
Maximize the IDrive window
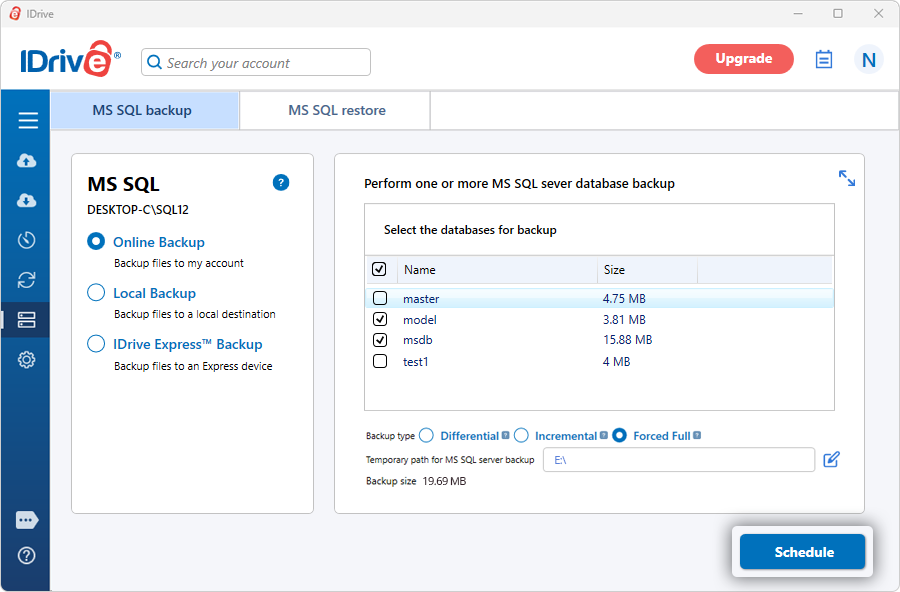point(838,13)
